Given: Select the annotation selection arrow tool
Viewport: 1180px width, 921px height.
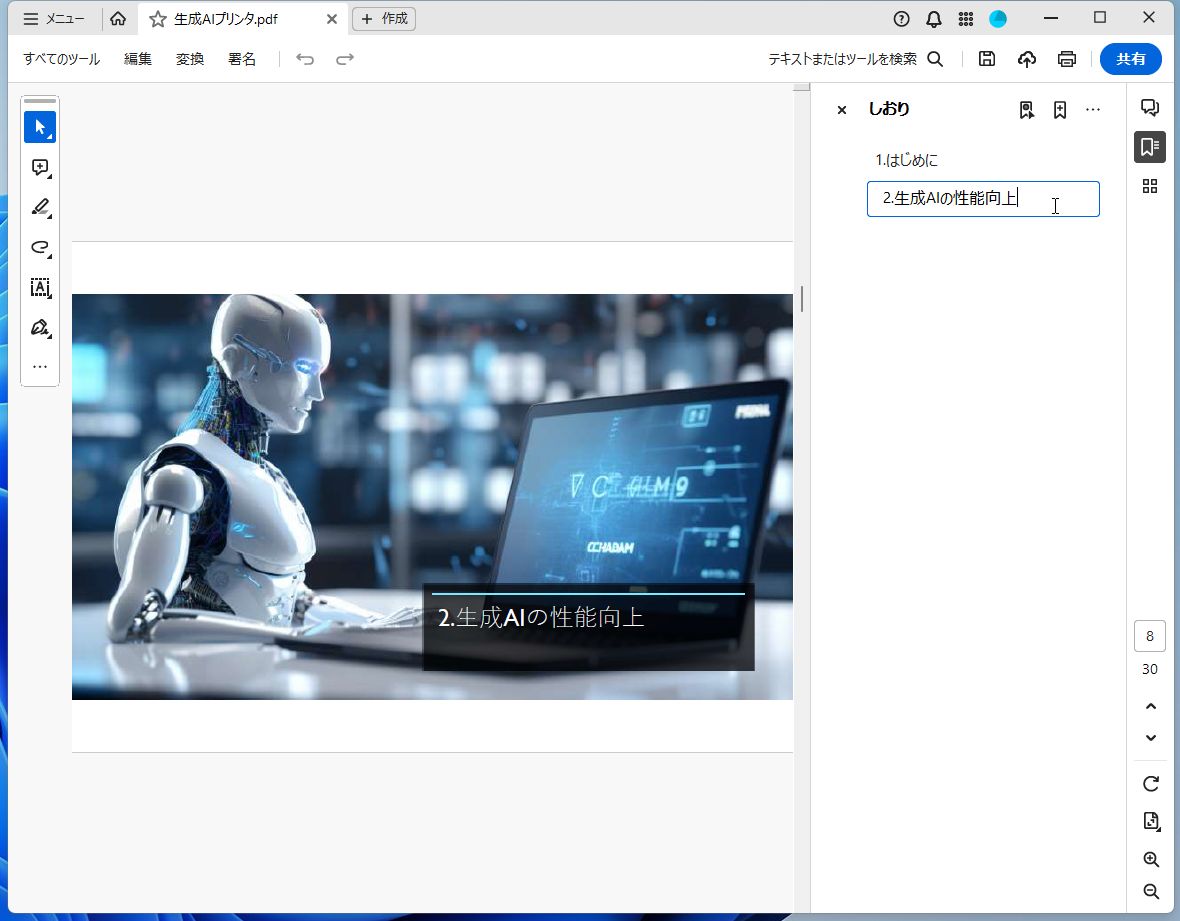Looking at the screenshot, I should (x=40, y=127).
